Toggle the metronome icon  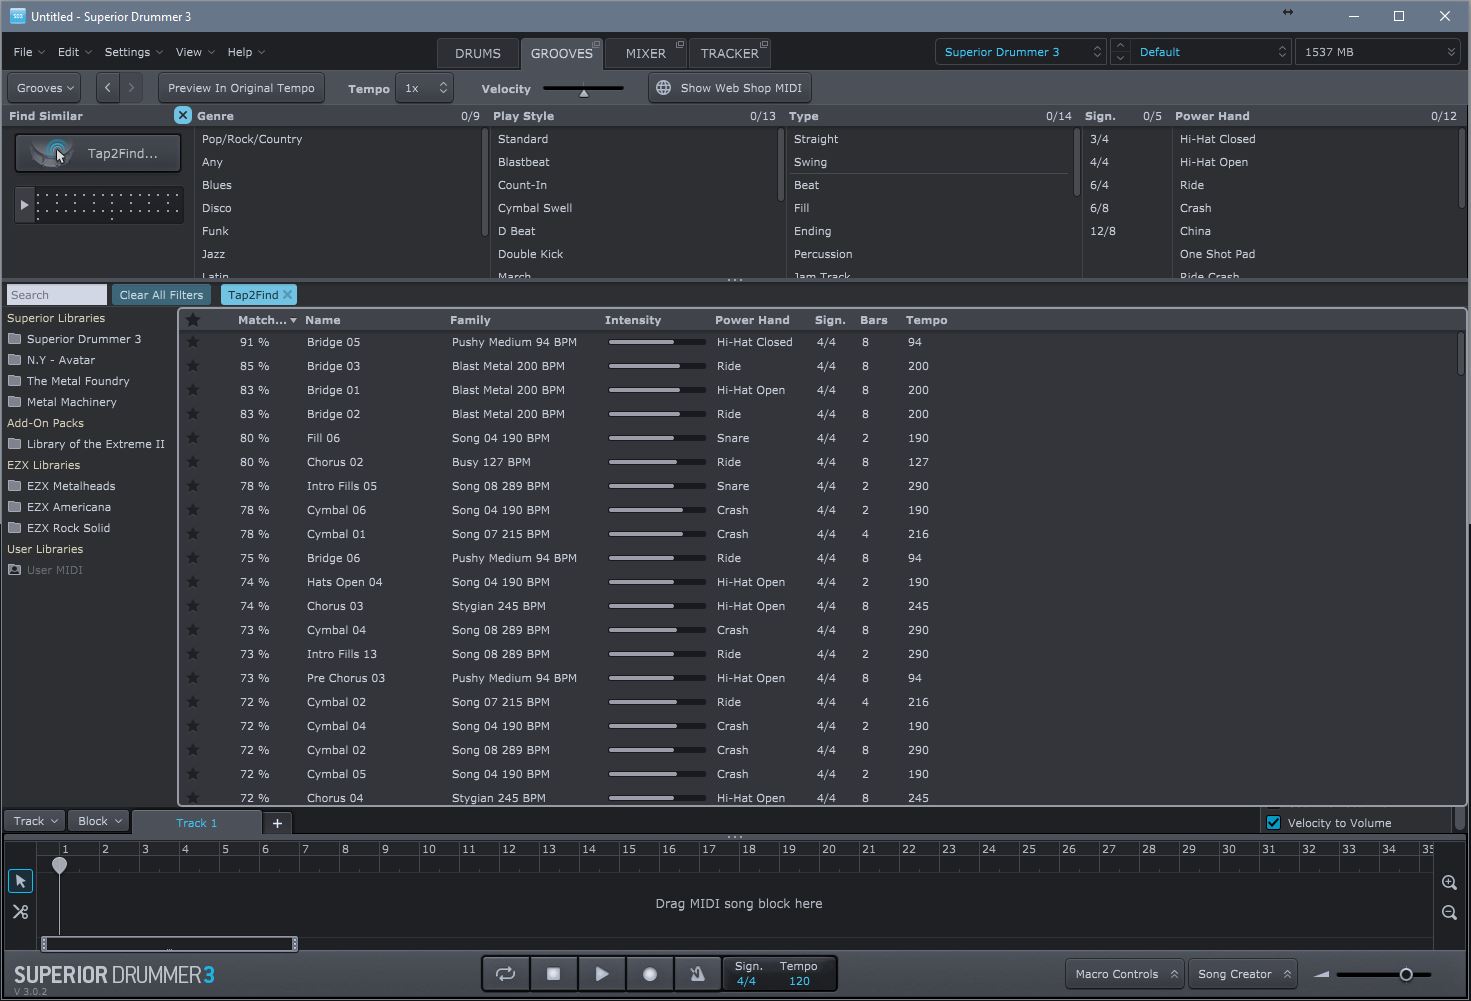697,974
